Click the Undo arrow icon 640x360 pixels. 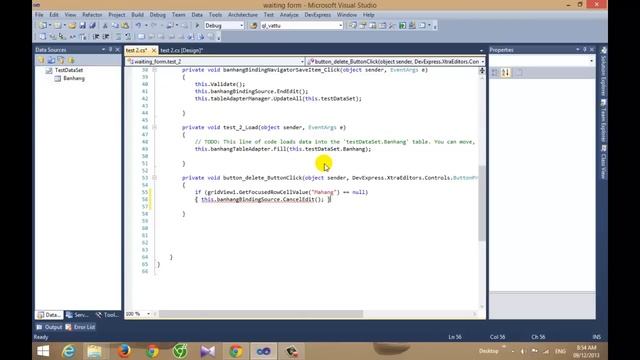[138, 26]
